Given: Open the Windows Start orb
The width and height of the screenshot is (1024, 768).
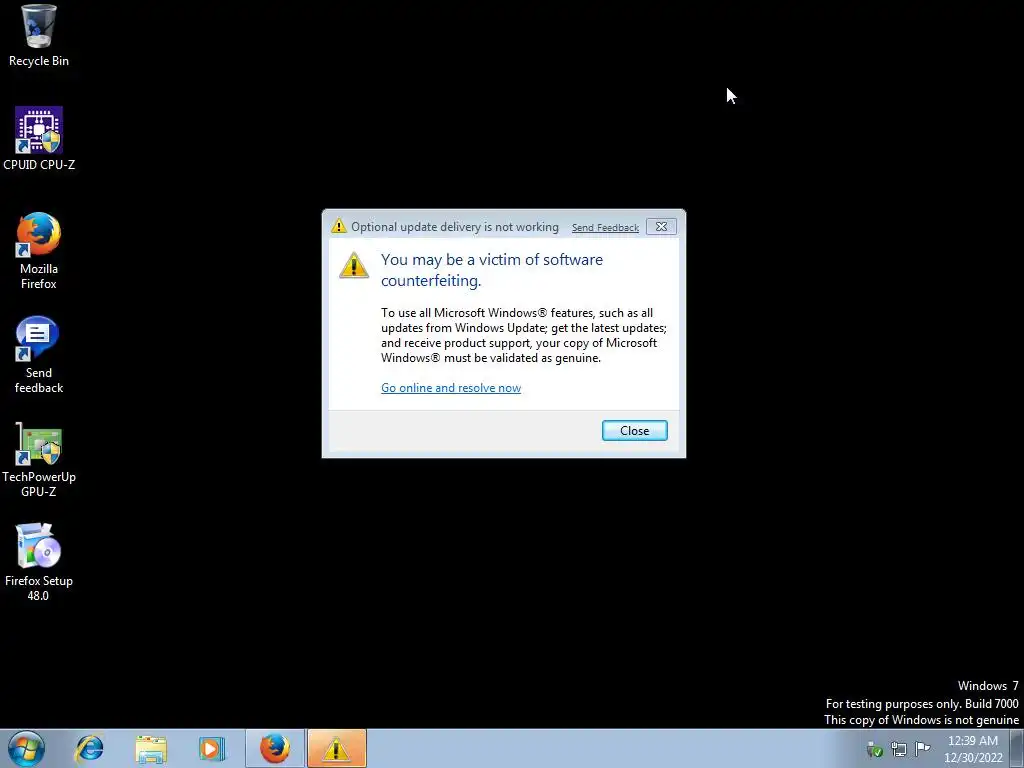Looking at the screenshot, I should pyautogui.click(x=27, y=748).
